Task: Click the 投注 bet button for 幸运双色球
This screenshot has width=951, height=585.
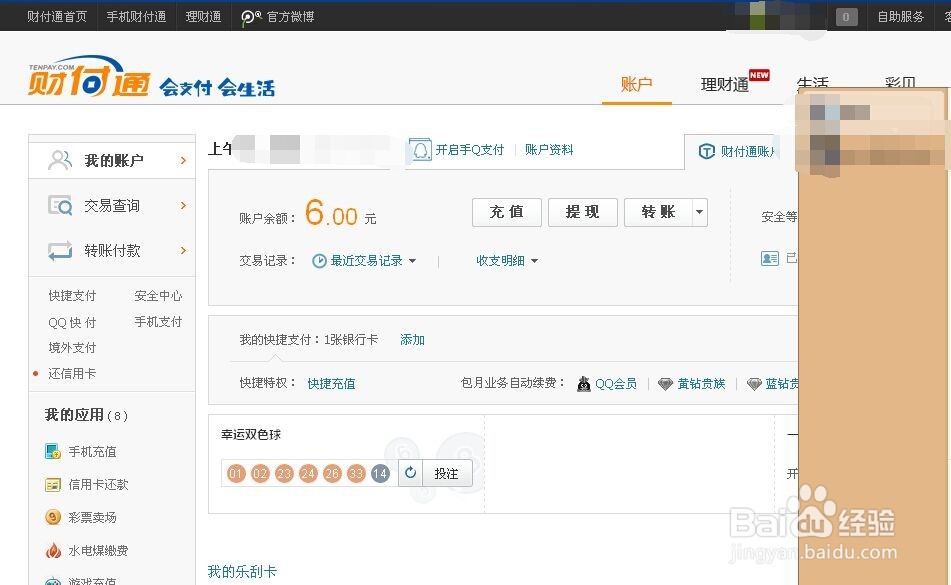Action: tap(447, 473)
